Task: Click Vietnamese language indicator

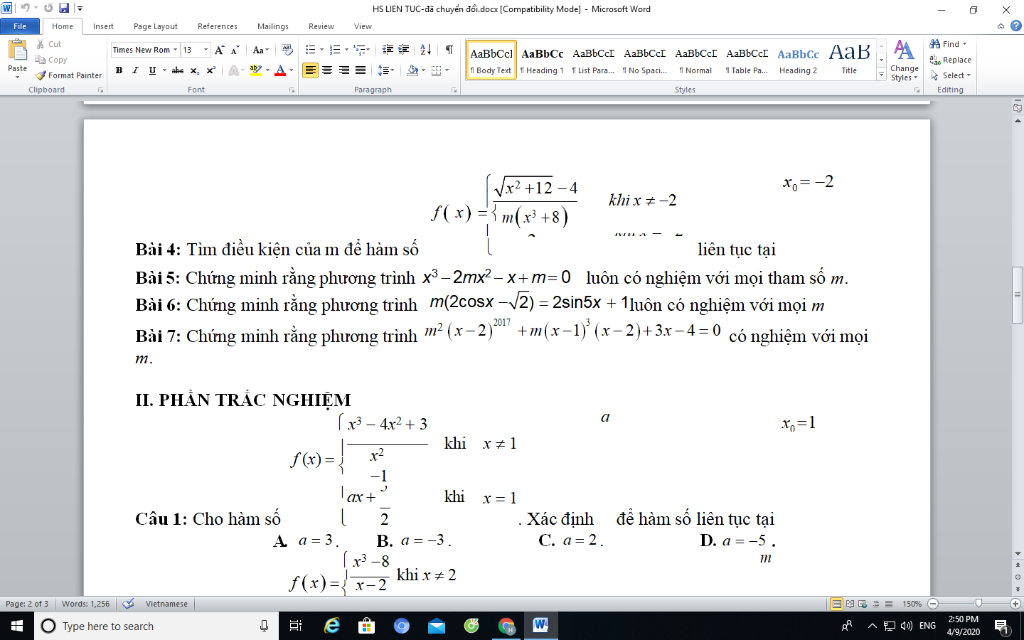Action: point(167,604)
